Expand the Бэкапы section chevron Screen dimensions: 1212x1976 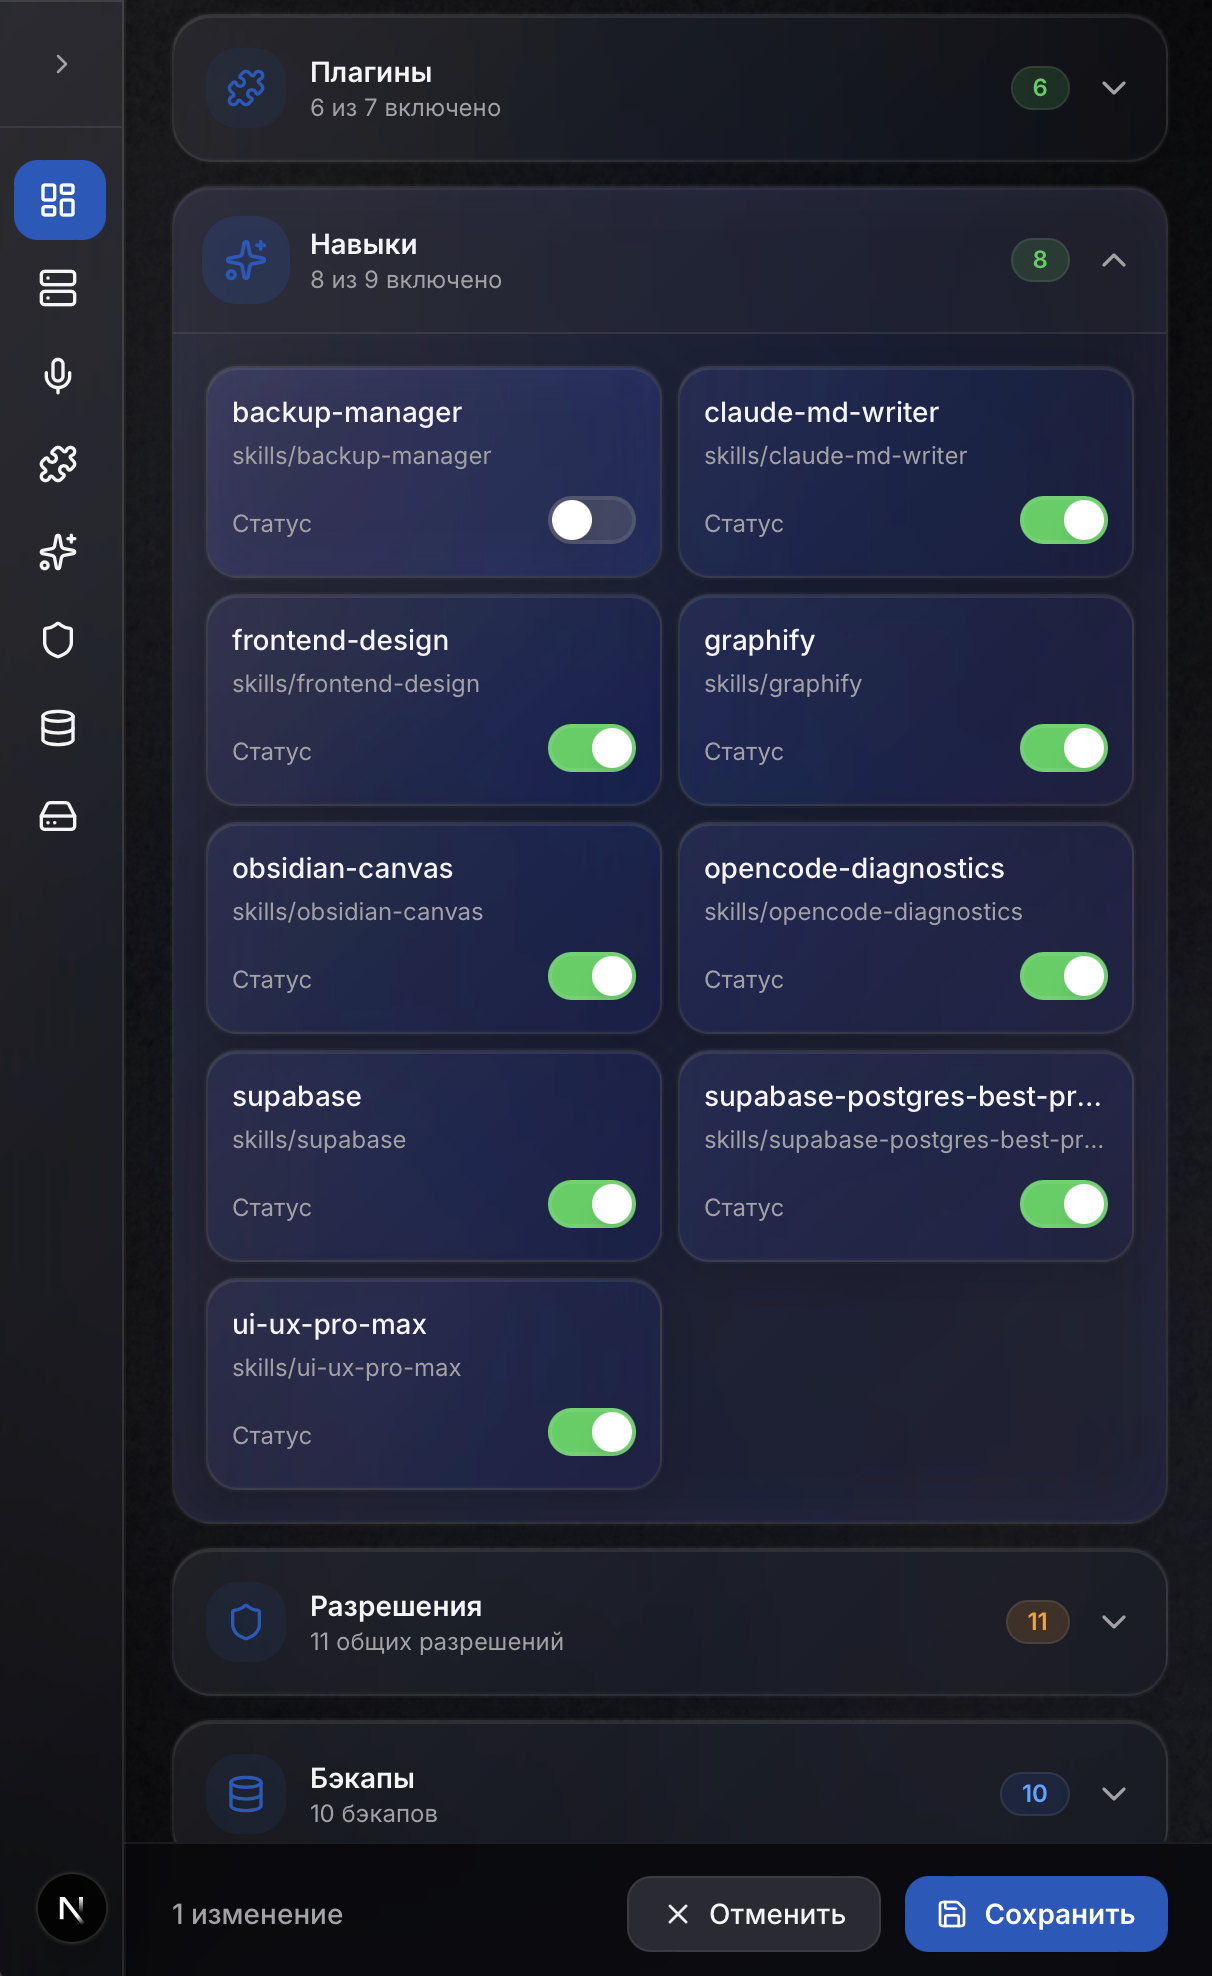[x=1114, y=1794]
